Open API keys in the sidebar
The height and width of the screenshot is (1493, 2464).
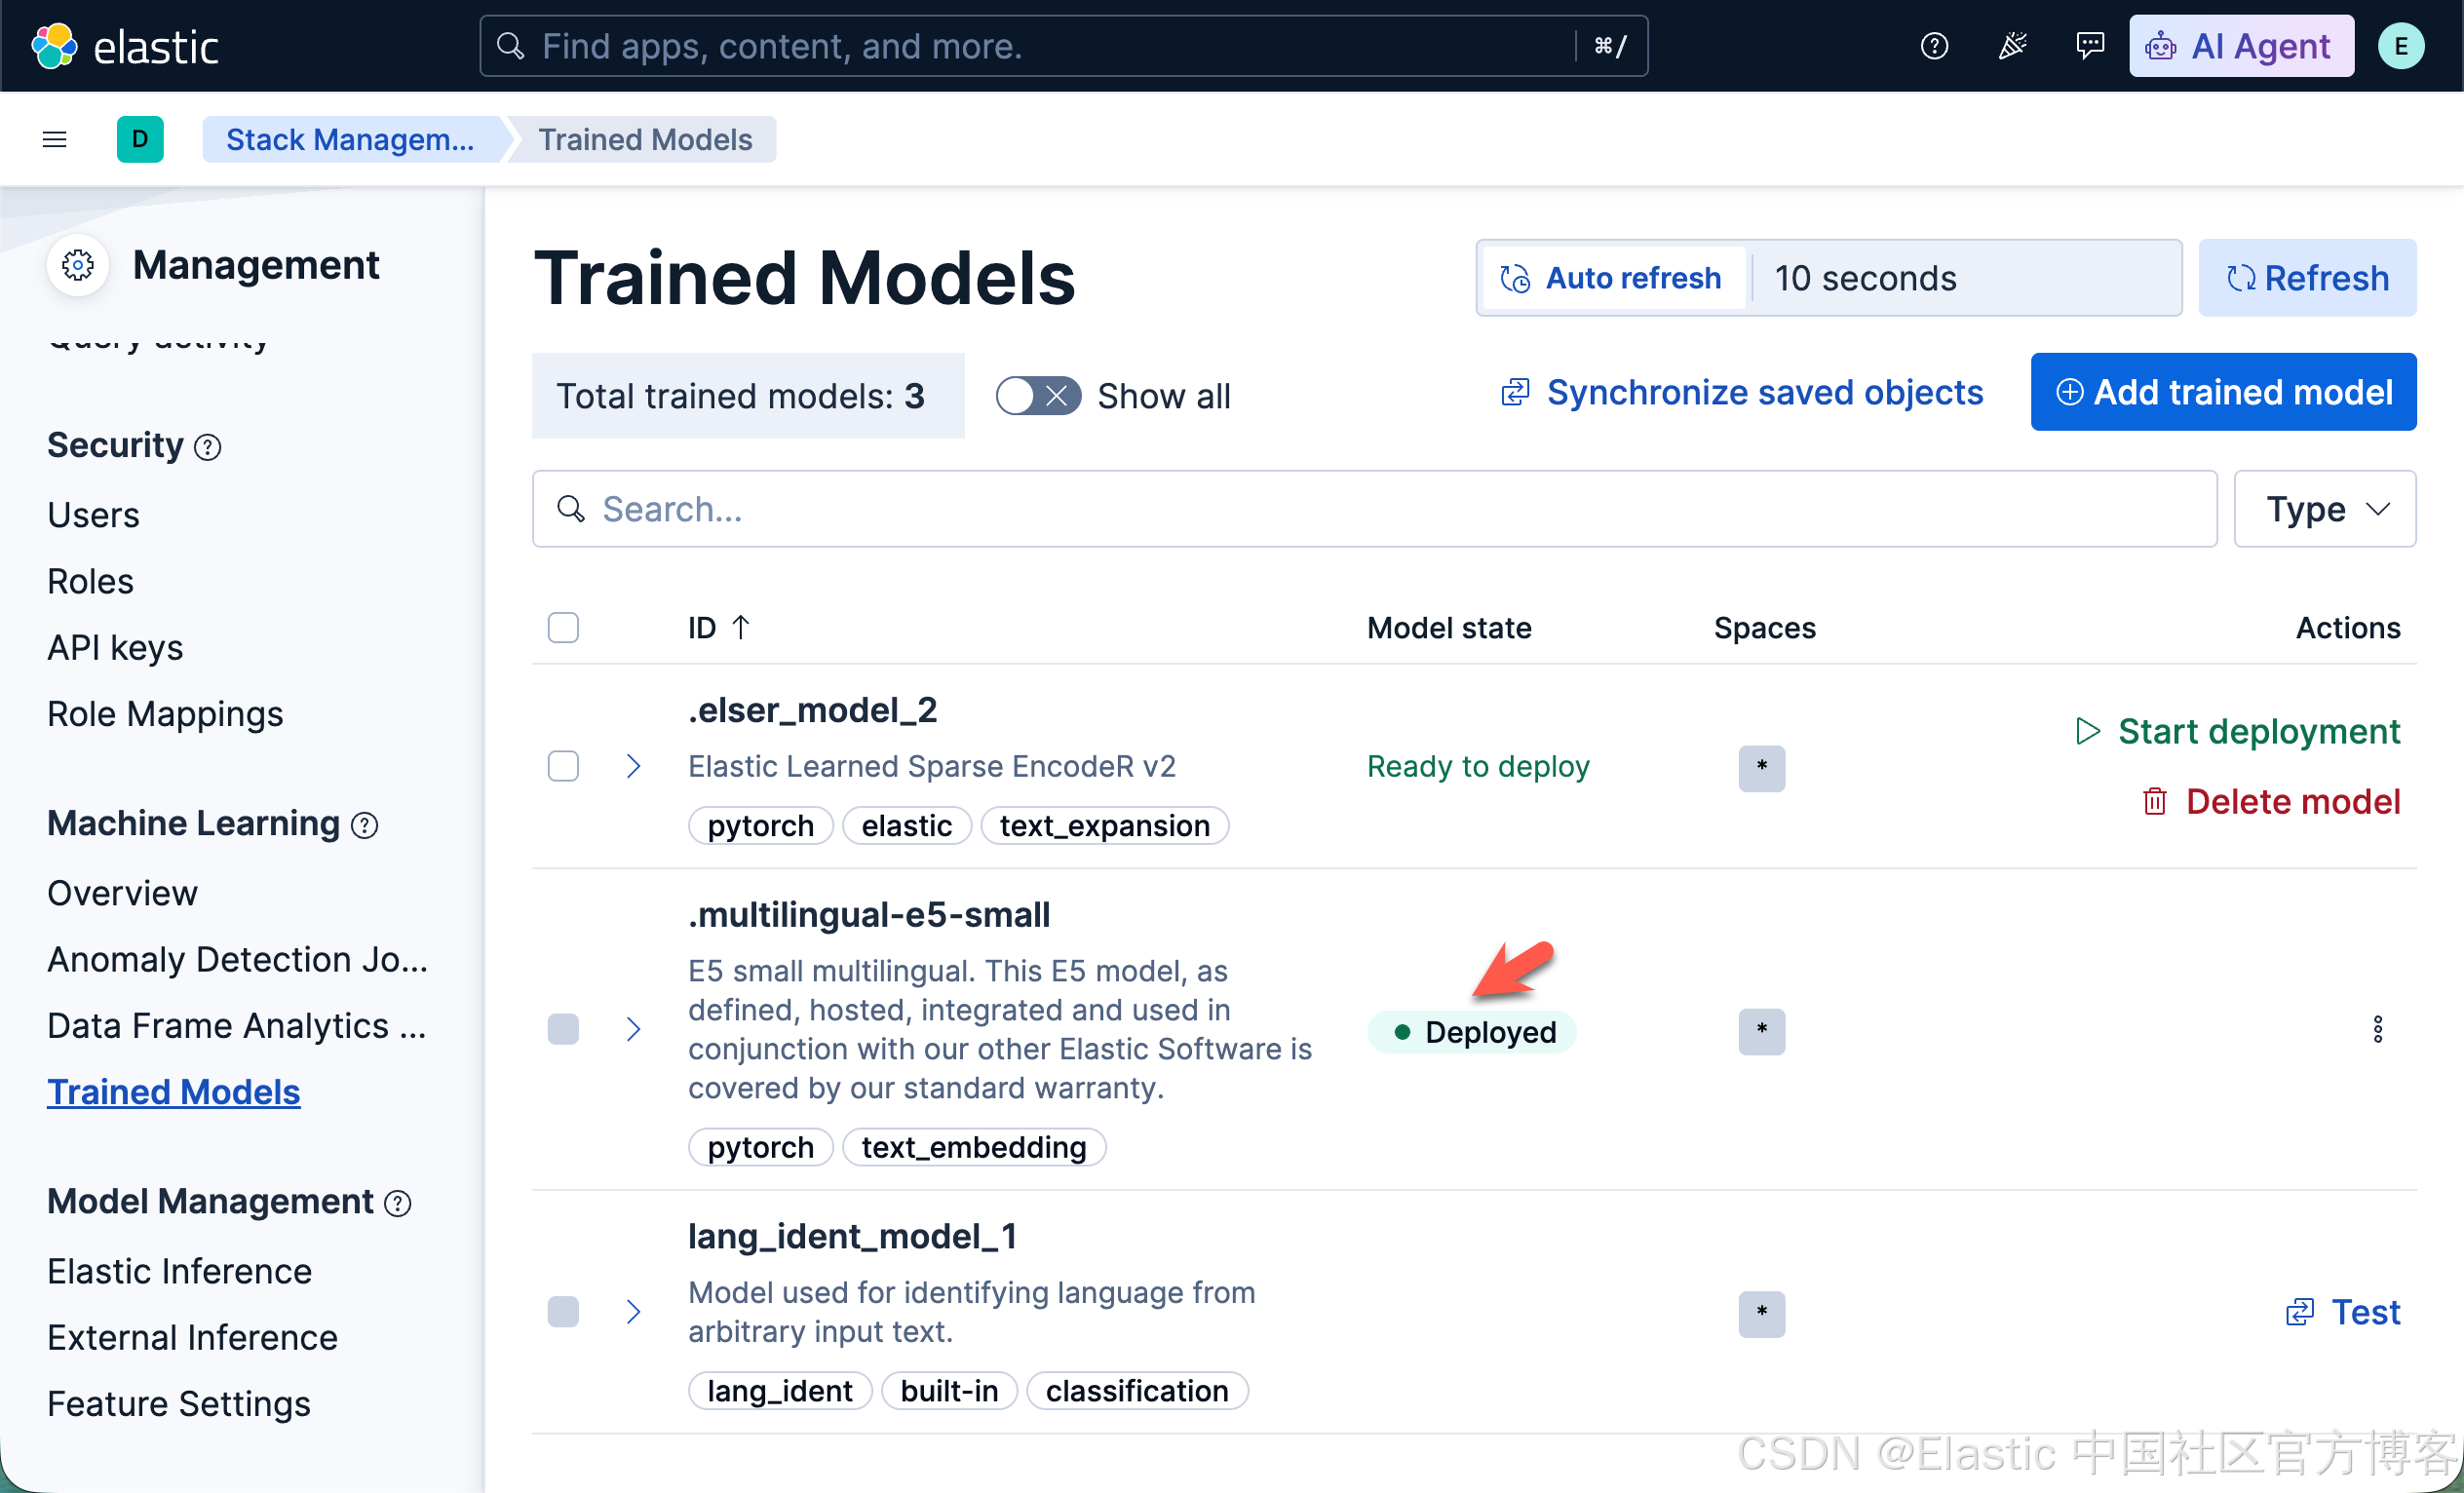[x=116, y=648]
